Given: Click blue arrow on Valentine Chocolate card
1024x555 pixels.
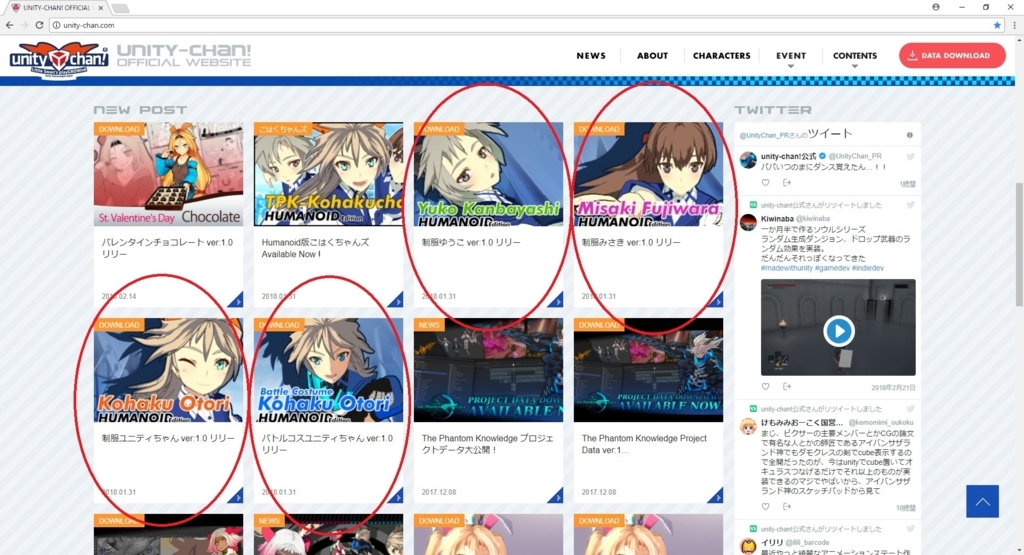Looking at the screenshot, I should coord(236,300).
